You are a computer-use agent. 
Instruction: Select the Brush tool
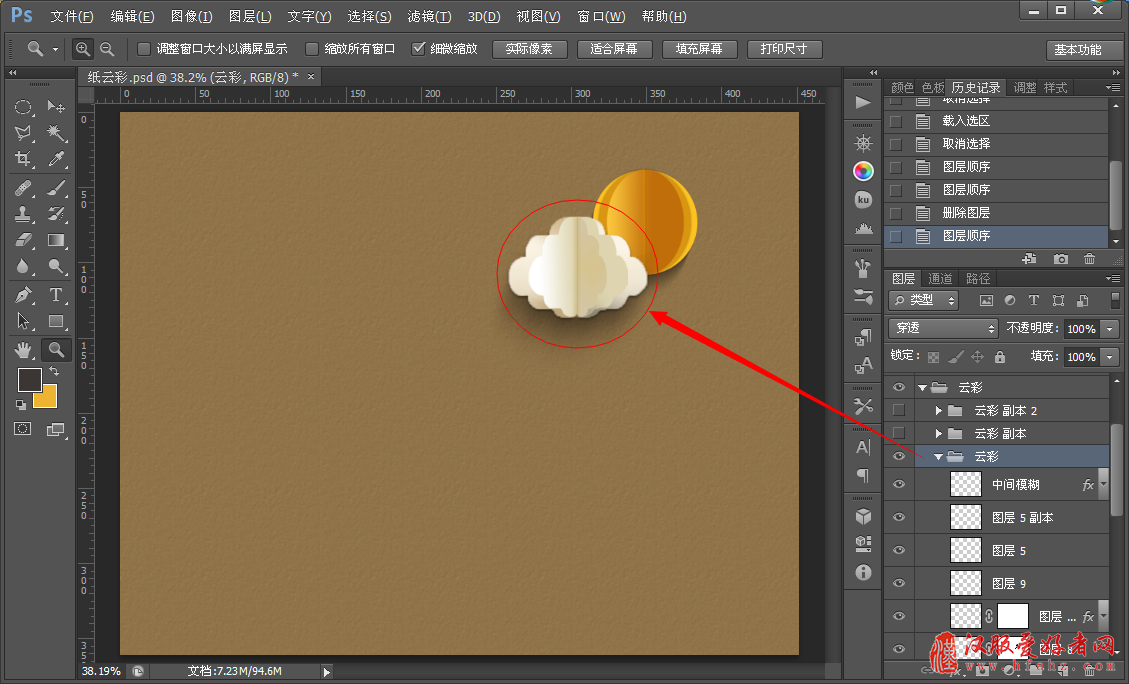point(55,188)
